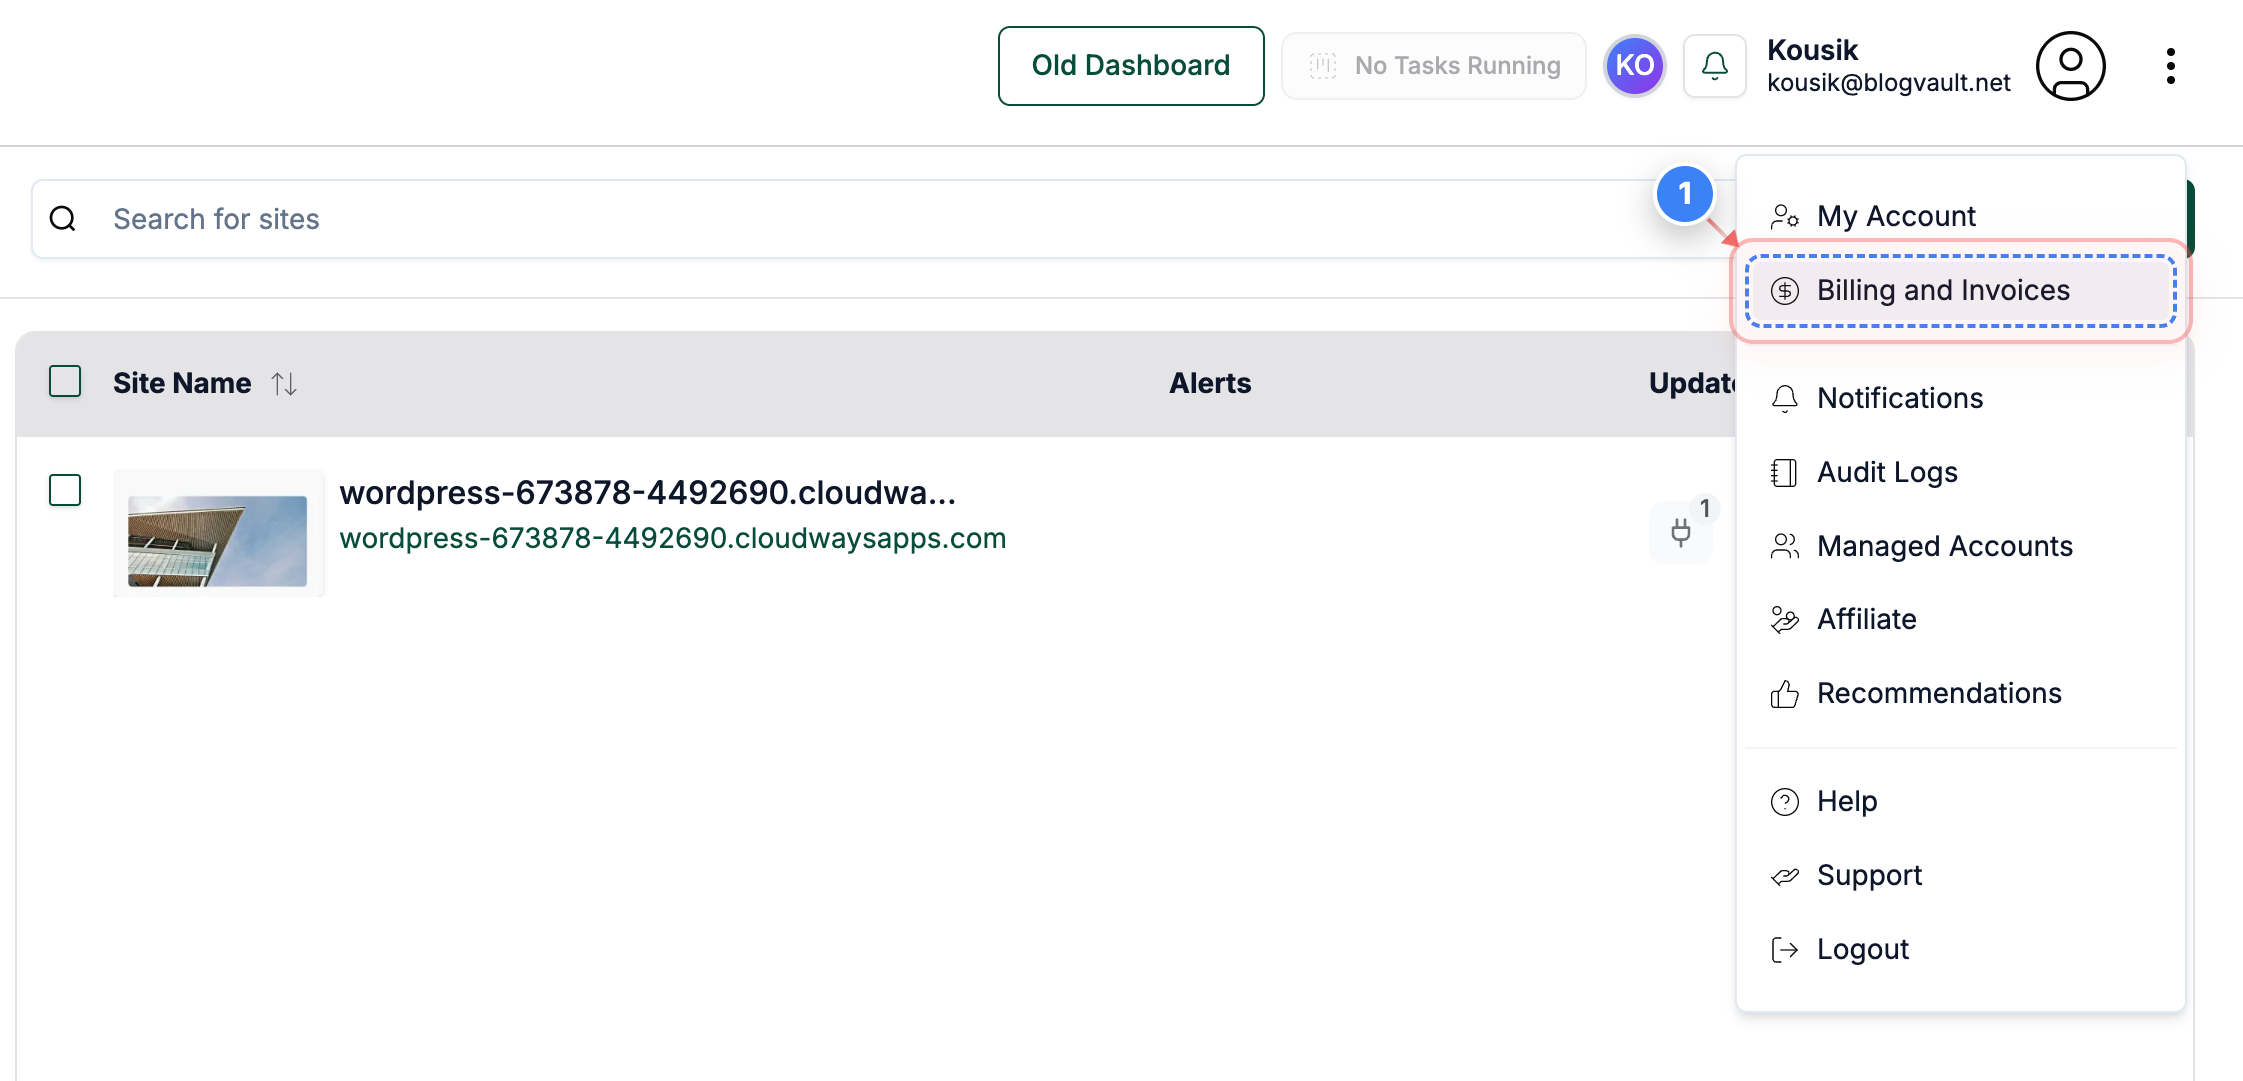Click the KO purple initials badge
2243x1081 pixels.
pyautogui.click(x=1634, y=66)
